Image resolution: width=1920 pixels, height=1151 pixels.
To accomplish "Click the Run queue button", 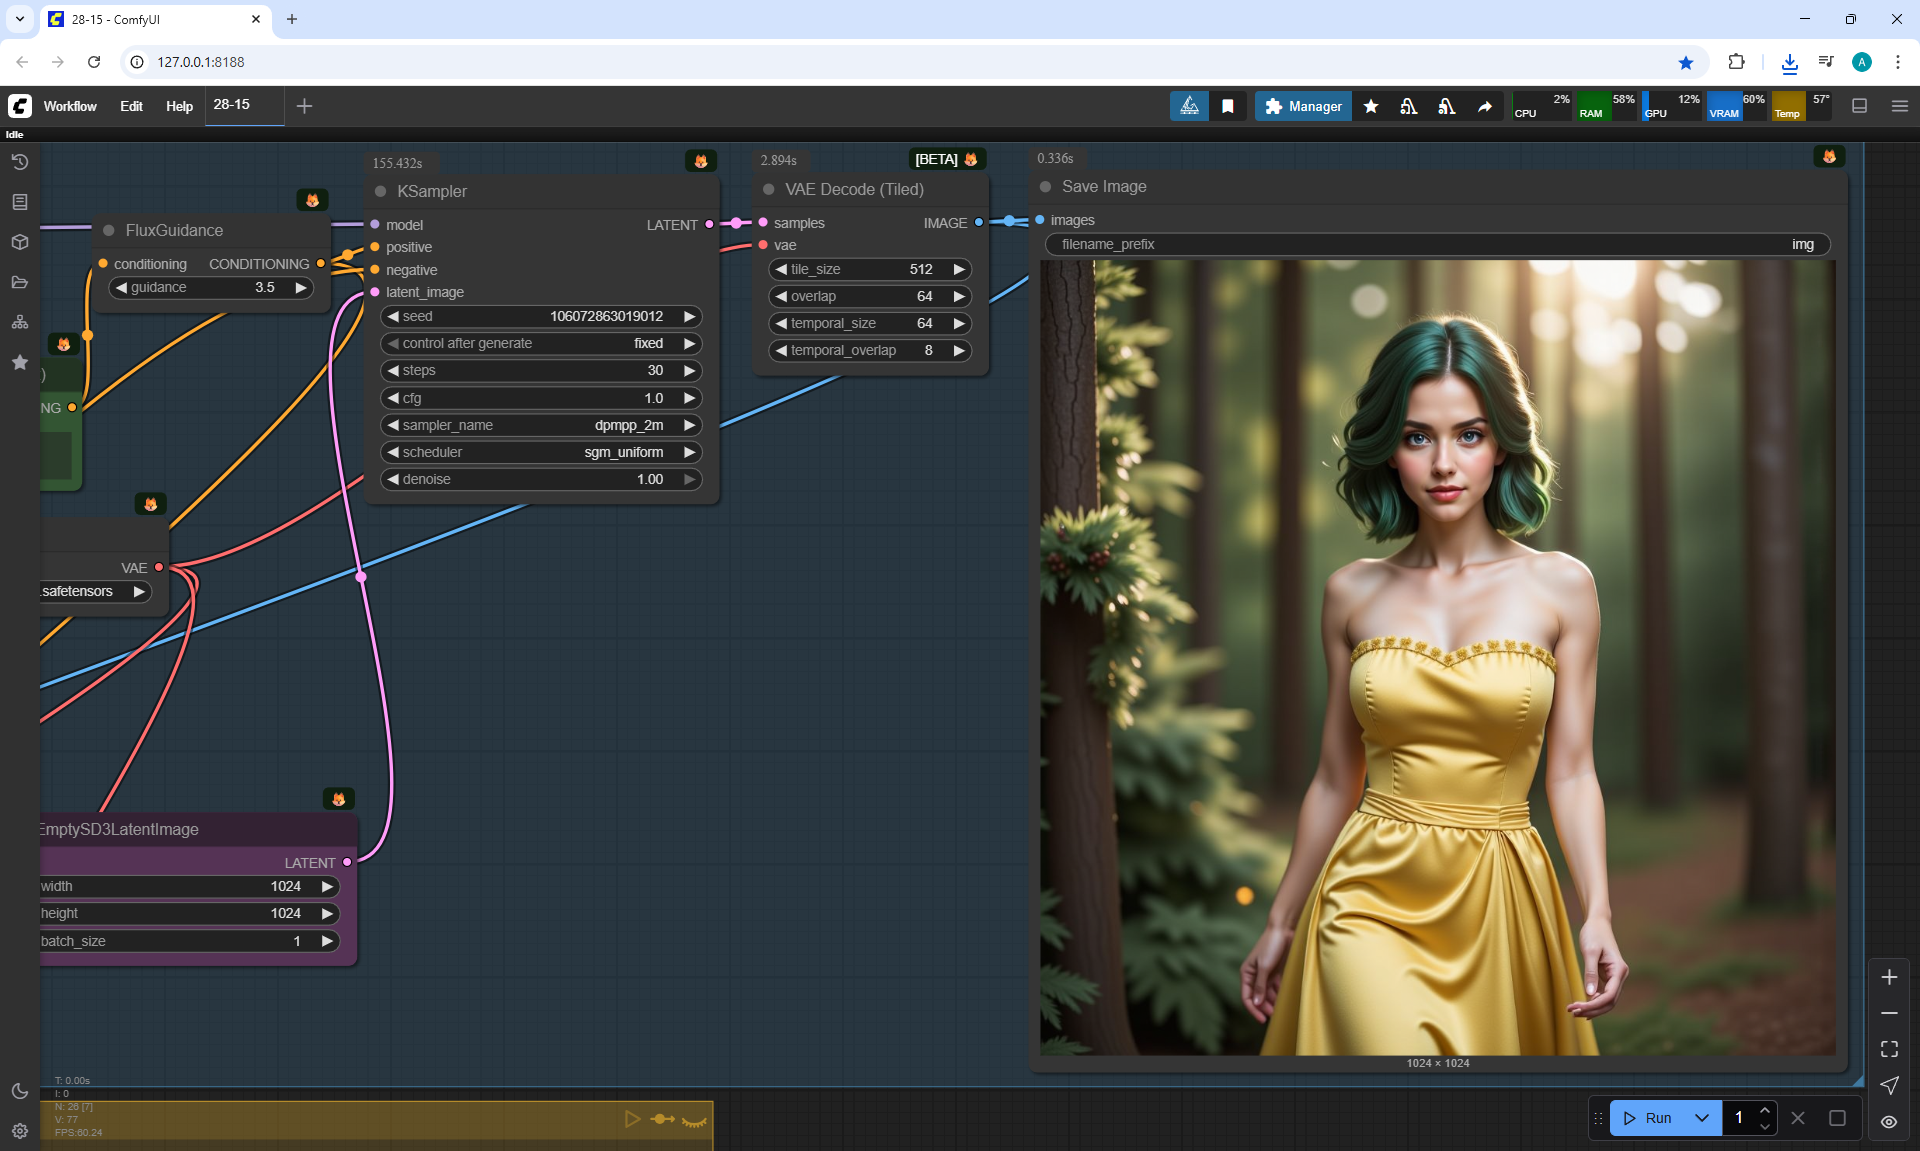I will pos(1648,1118).
